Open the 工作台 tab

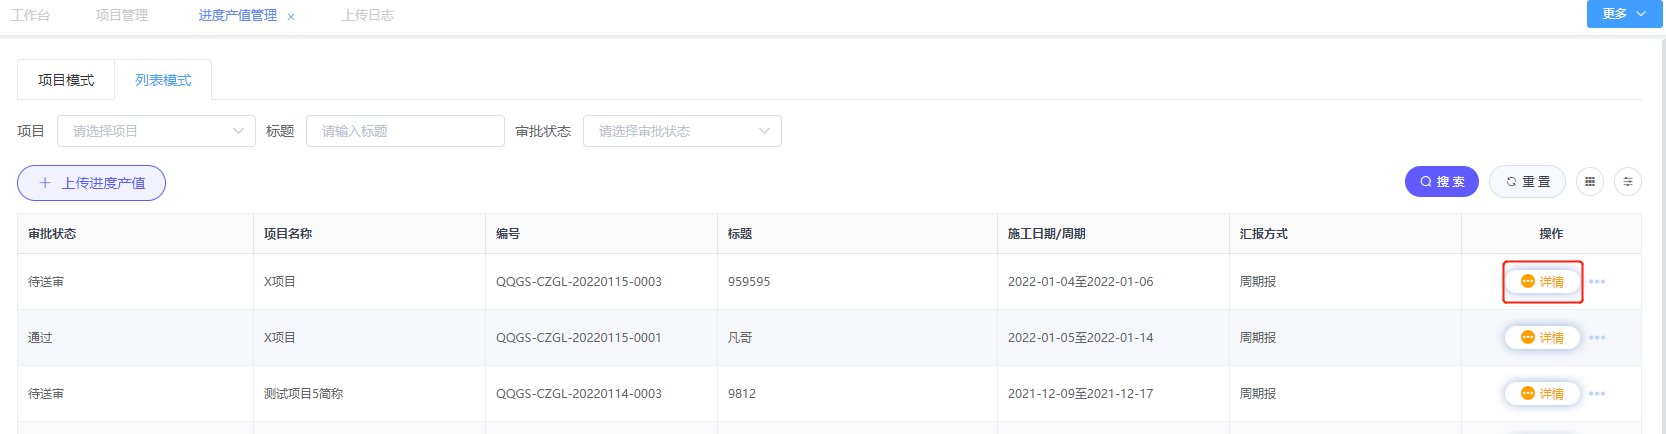[30, 15]
